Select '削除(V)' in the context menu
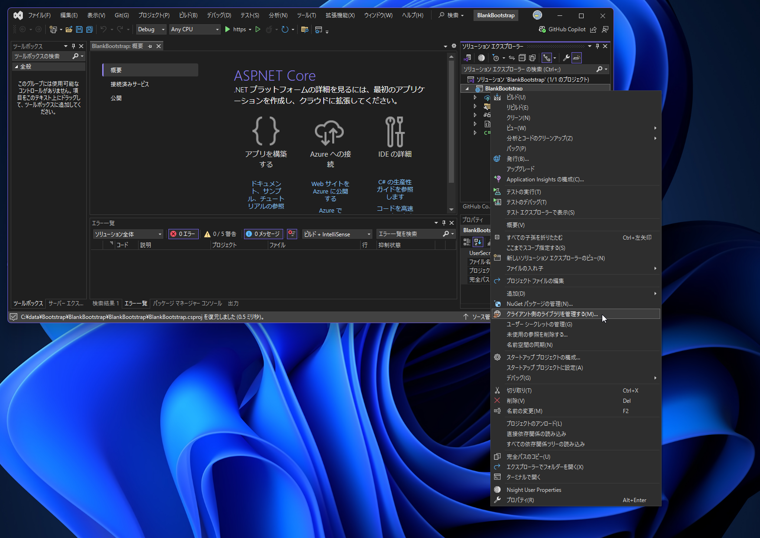 click(576, 401)
